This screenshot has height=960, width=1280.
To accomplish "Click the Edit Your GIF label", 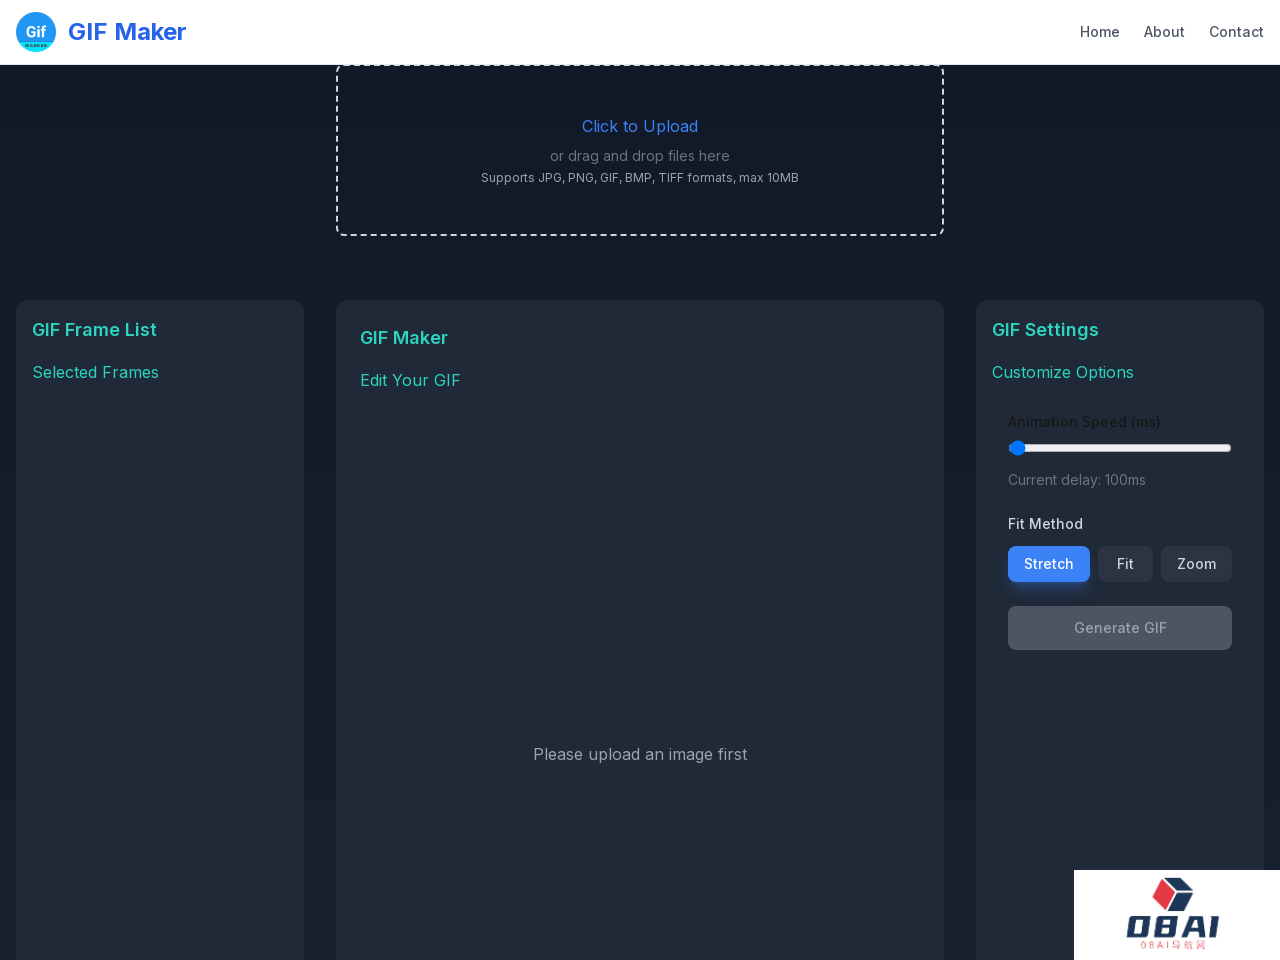I will [410, 379].
